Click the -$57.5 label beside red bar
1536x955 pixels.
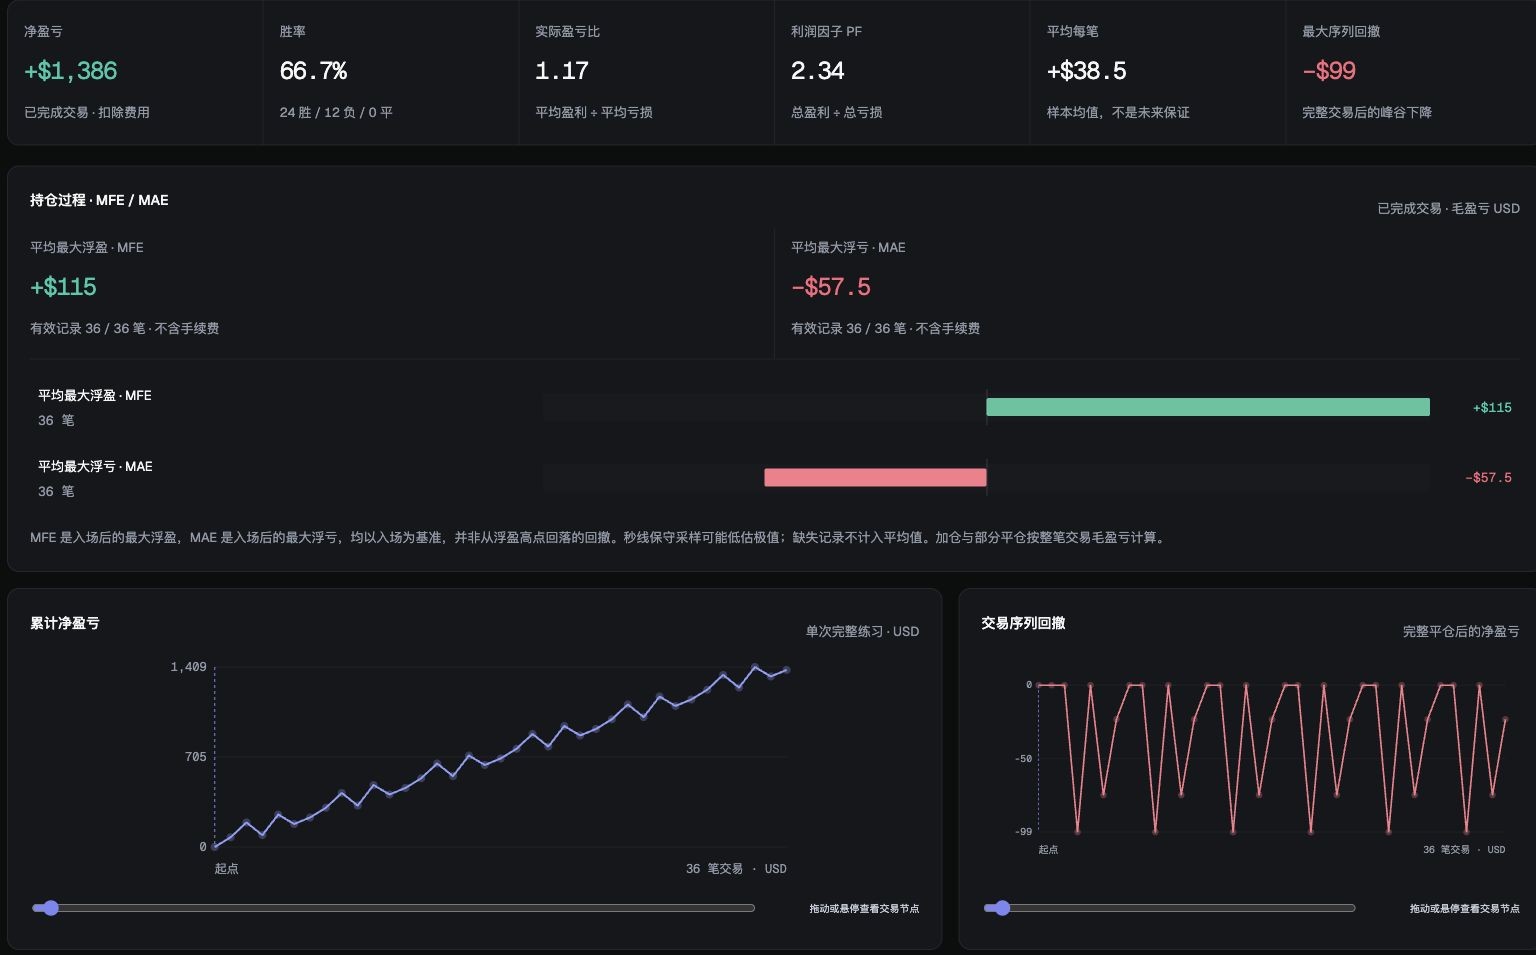[x=1488, y=478]
